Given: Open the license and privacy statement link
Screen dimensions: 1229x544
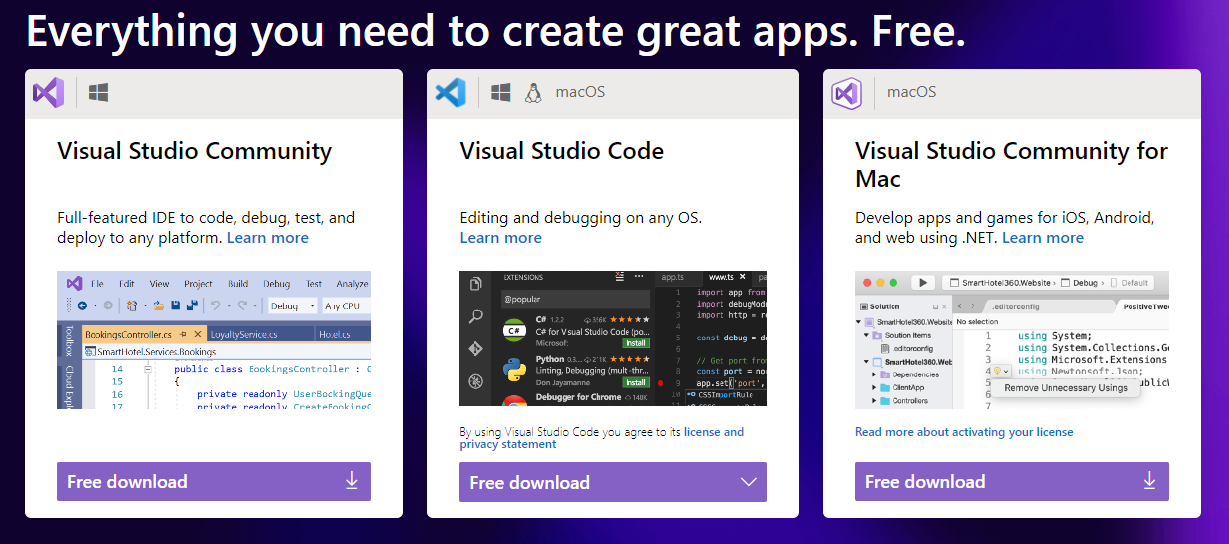Looking at the screenshot, I should (602, 438).
